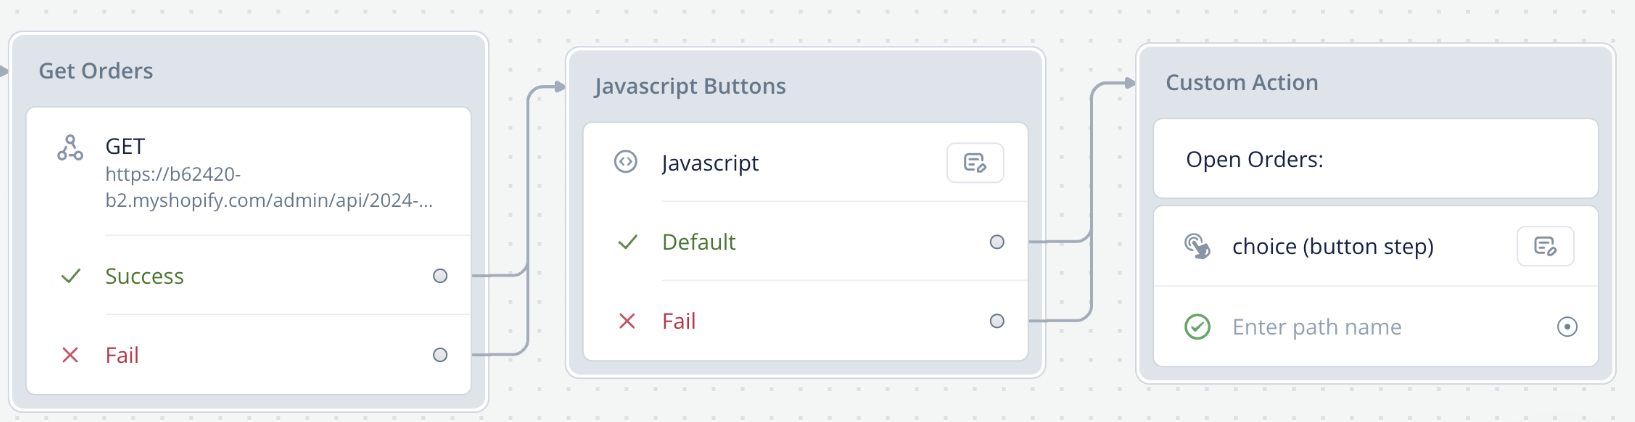1635x422 pixels.
Task: Click the Enter path name output port
Action: click(x=1567, y=327)
